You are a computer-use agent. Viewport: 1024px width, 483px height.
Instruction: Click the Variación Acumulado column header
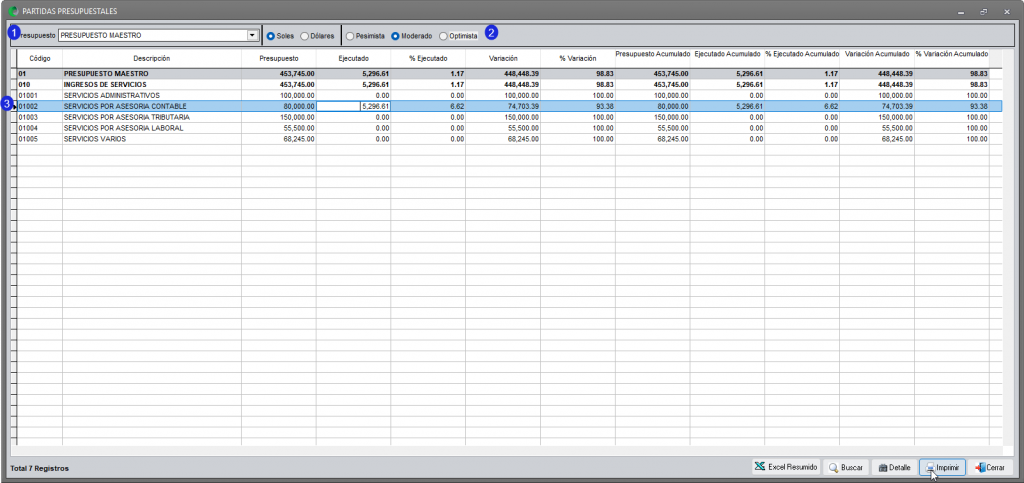(x=877, y=54)
